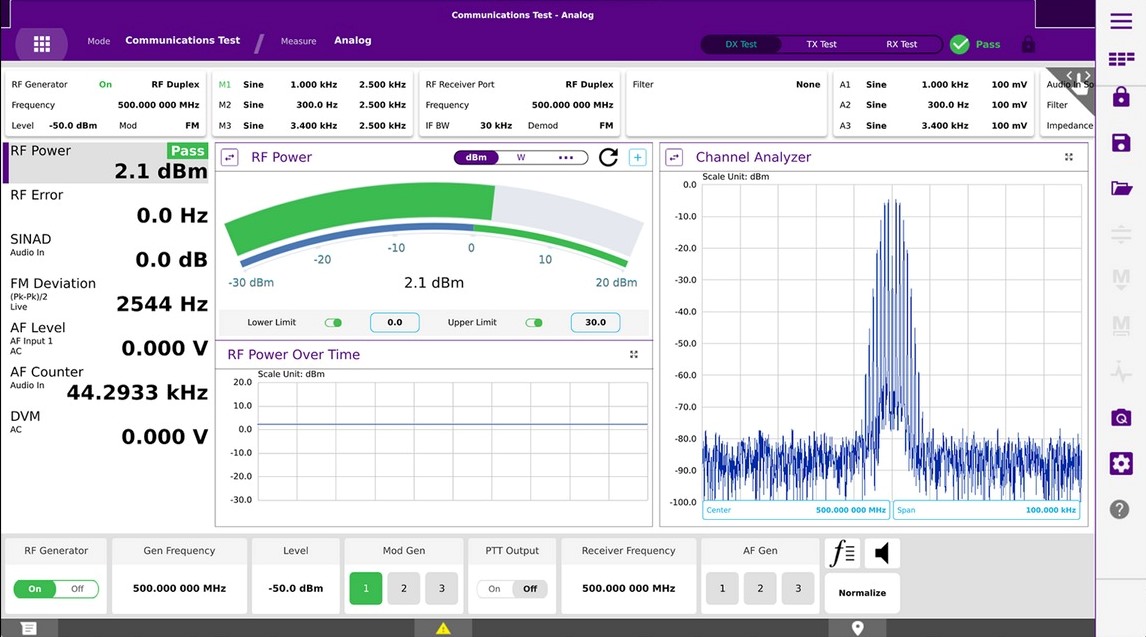
Task: Click the help question mark icon
Action: (1120, 509)
